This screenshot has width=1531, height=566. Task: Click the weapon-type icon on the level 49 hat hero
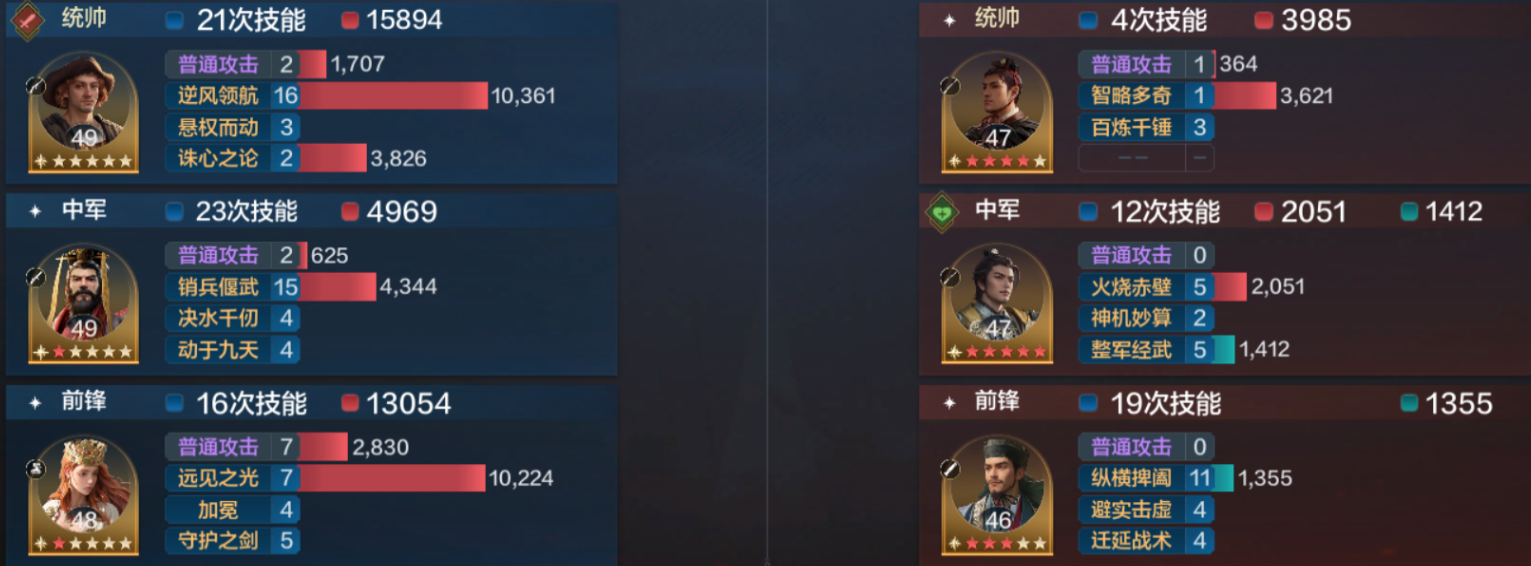click(x=33, y=86)
